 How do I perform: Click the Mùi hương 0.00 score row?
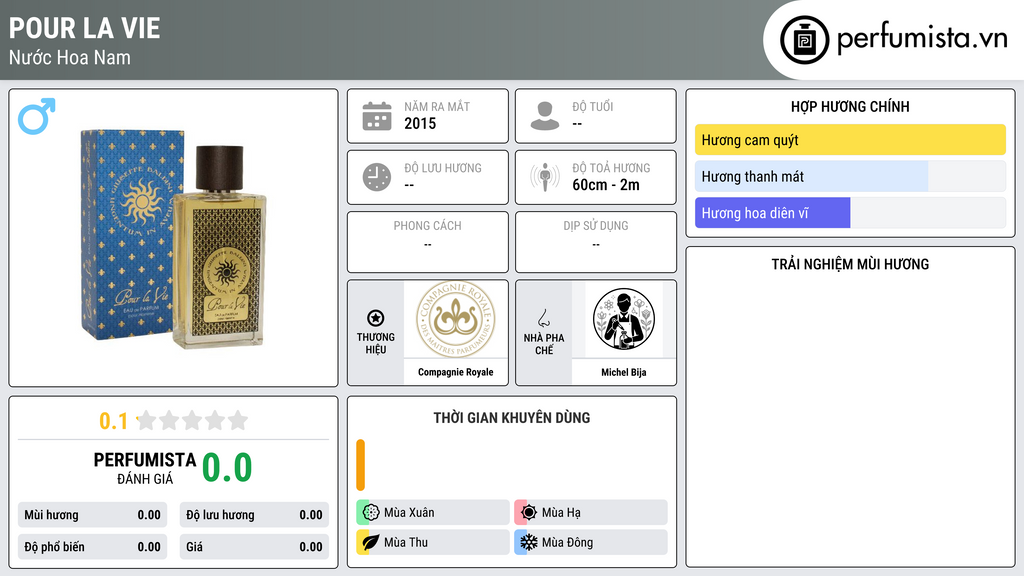coord(92,515)
